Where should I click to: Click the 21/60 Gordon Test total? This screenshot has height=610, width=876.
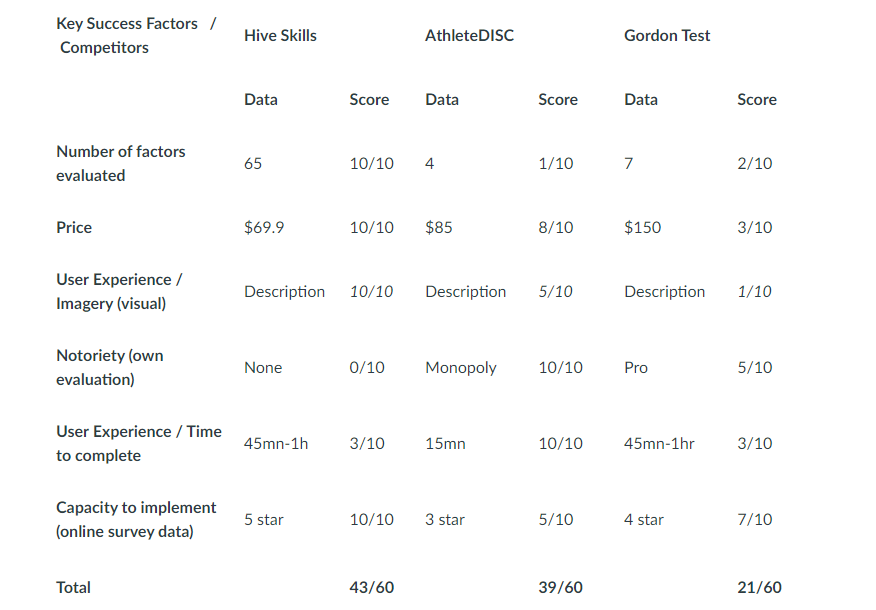click(759, 588)
